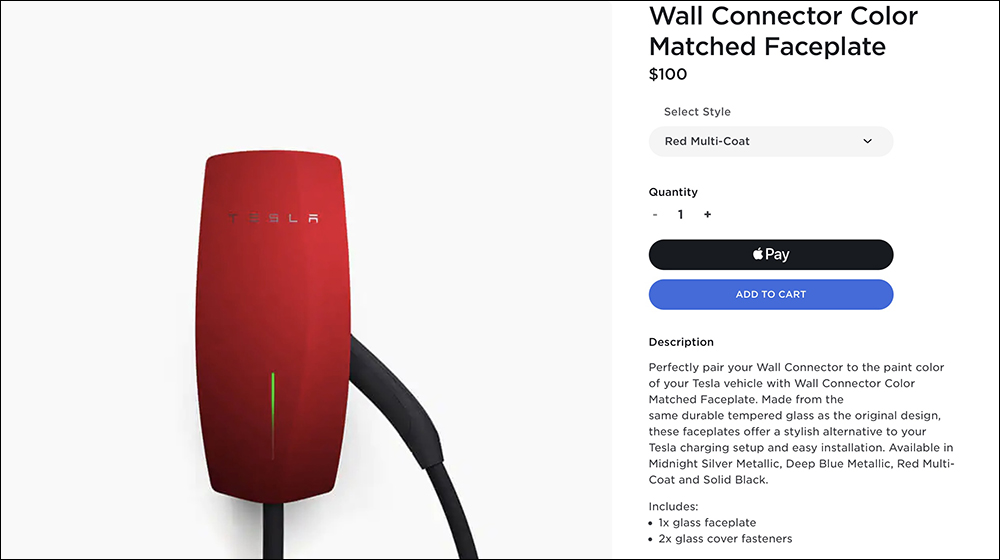Viewport: 1000px width, 560px height.
Task: Increase quantity with the plus button
Action: (707, 215)
